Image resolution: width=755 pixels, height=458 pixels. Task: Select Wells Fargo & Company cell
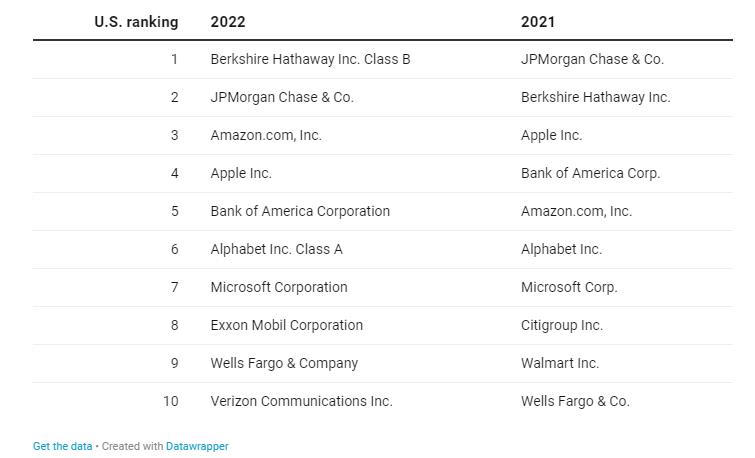284,363
